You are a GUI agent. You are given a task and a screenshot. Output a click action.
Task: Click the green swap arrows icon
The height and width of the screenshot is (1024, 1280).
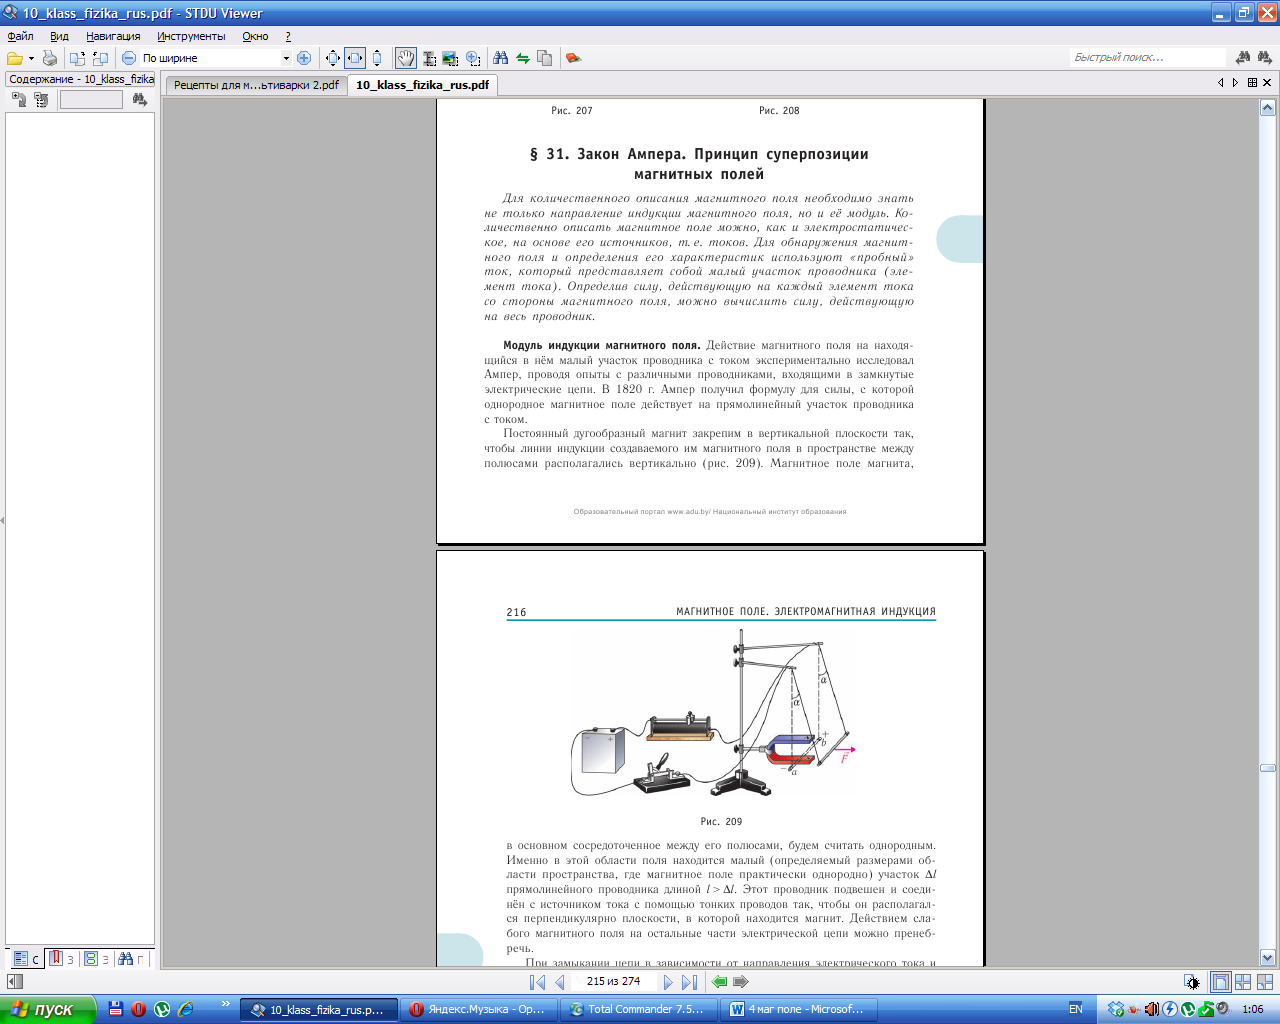click(522, 58)
